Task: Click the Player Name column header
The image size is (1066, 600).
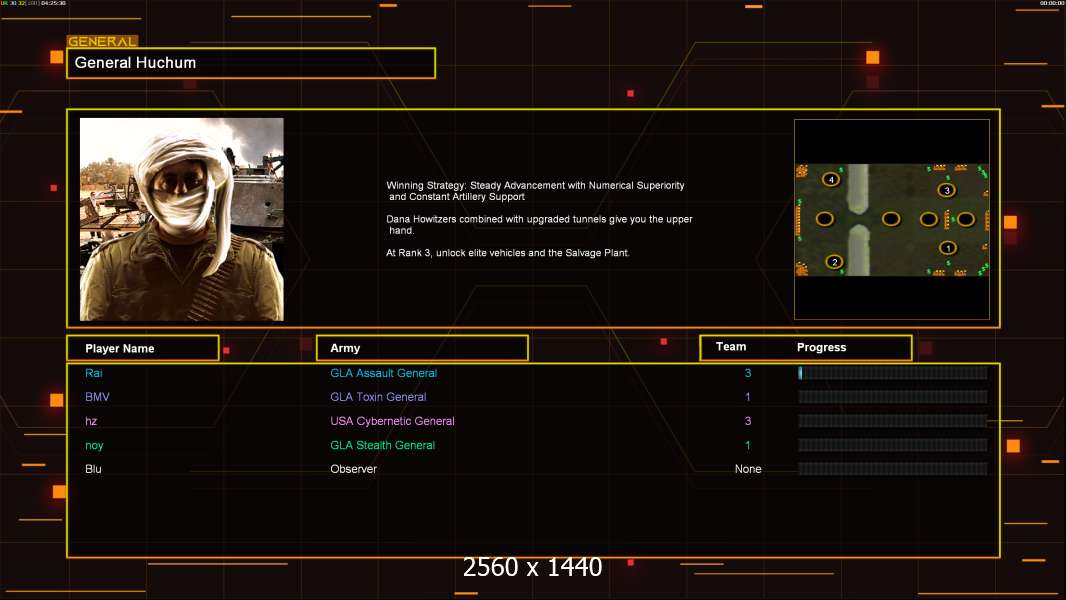Action: point(143,348)
